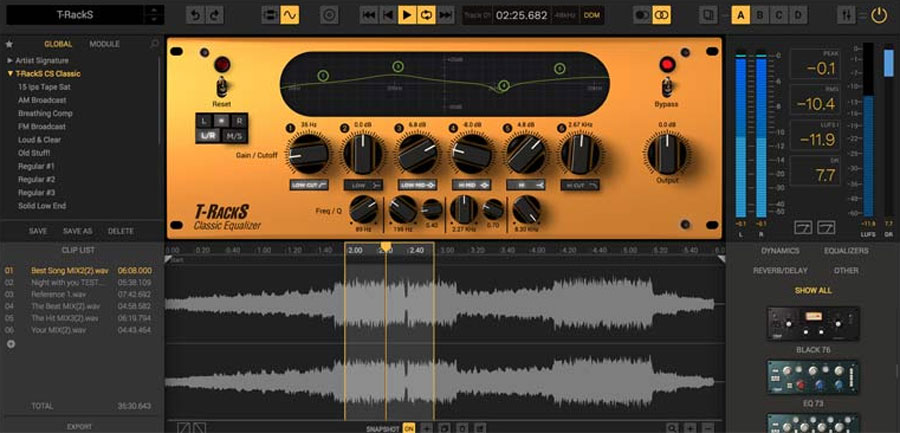
Task: Select the 15 ips Tape Sat preset
Action: [x=44, y=87]
